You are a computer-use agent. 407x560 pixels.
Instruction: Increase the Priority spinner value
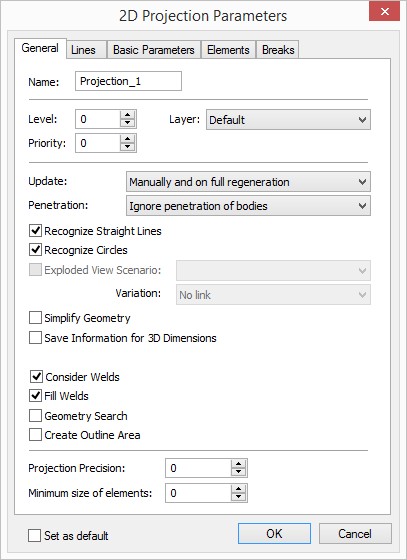(x=127, y=139)
